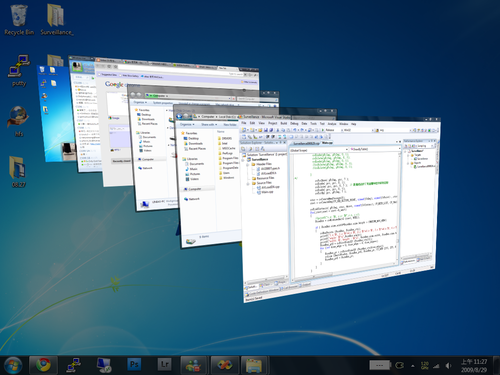The height and width of the screenshot is (375, 500).
Task: Launch Photoshop from the taskbar
Action: (134, 364)
